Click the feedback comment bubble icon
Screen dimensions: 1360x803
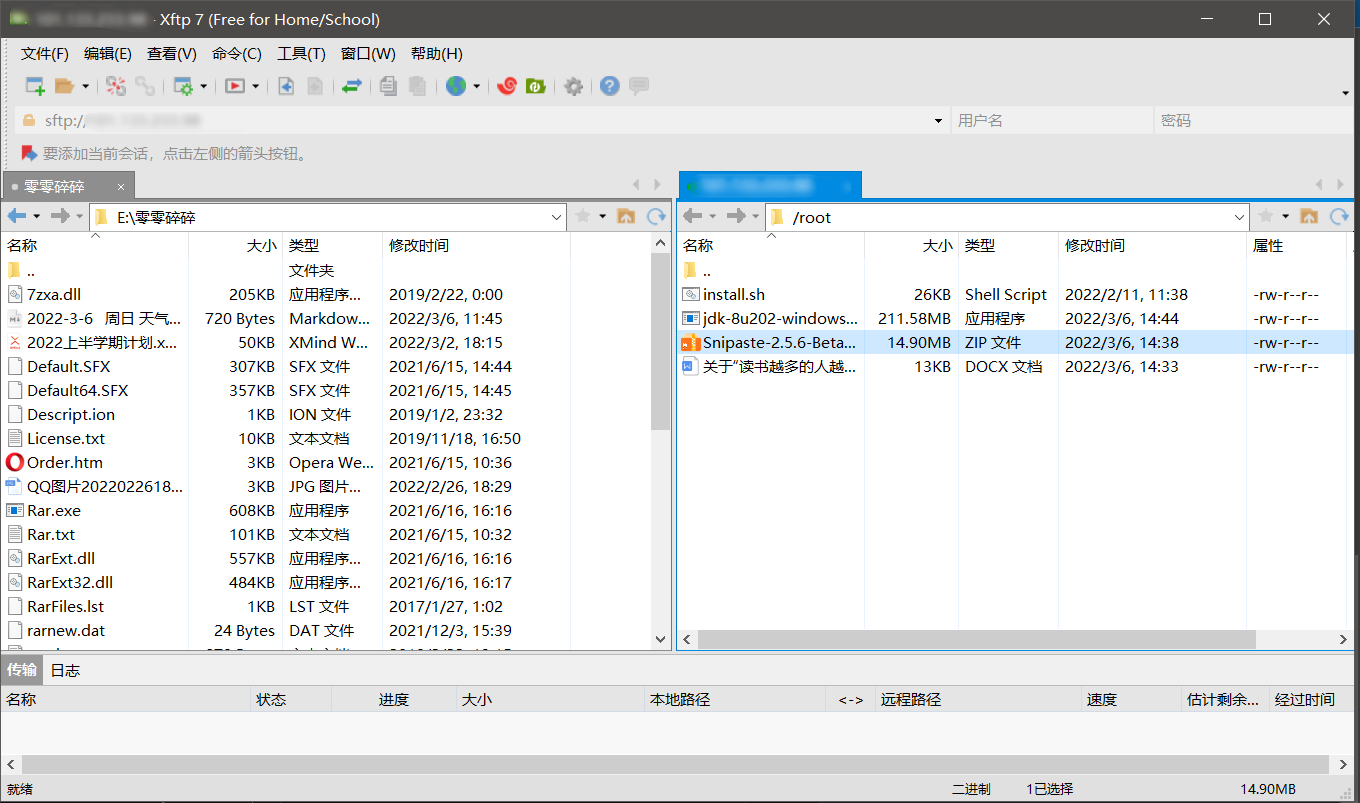pyautogui.click(x=638, y=86)
